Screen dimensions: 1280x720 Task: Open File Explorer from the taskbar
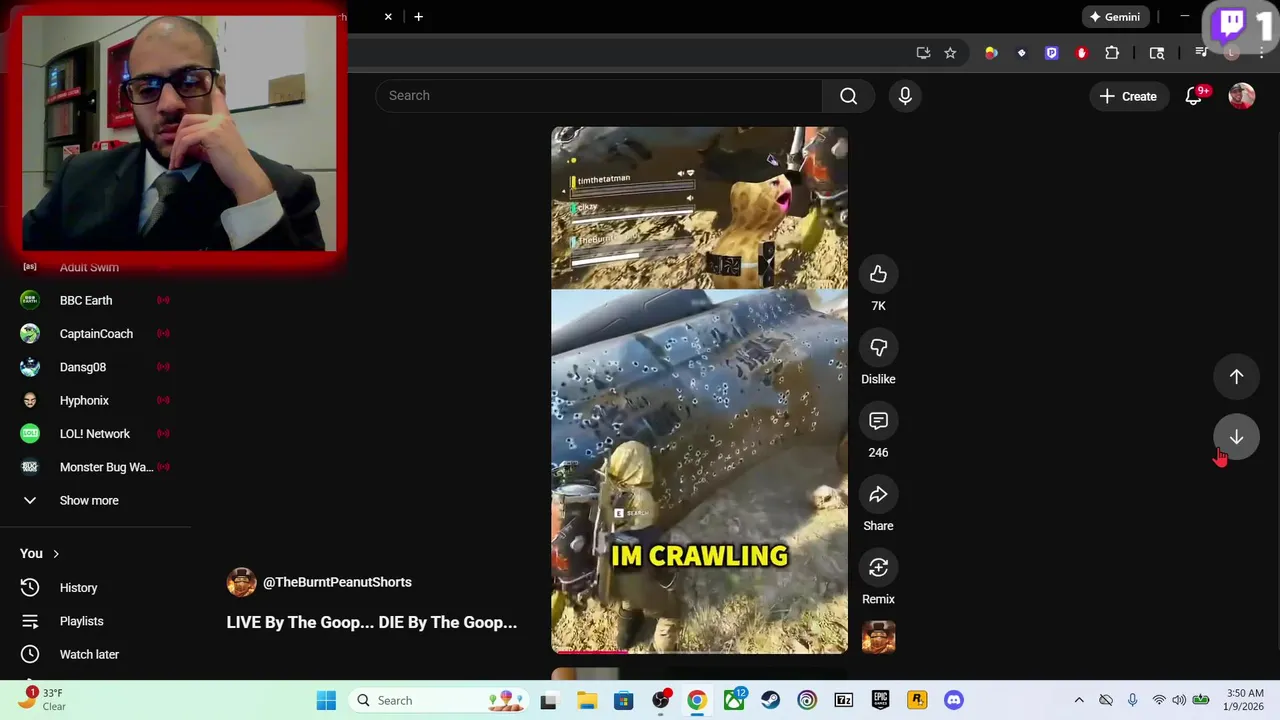pos(586,700)
